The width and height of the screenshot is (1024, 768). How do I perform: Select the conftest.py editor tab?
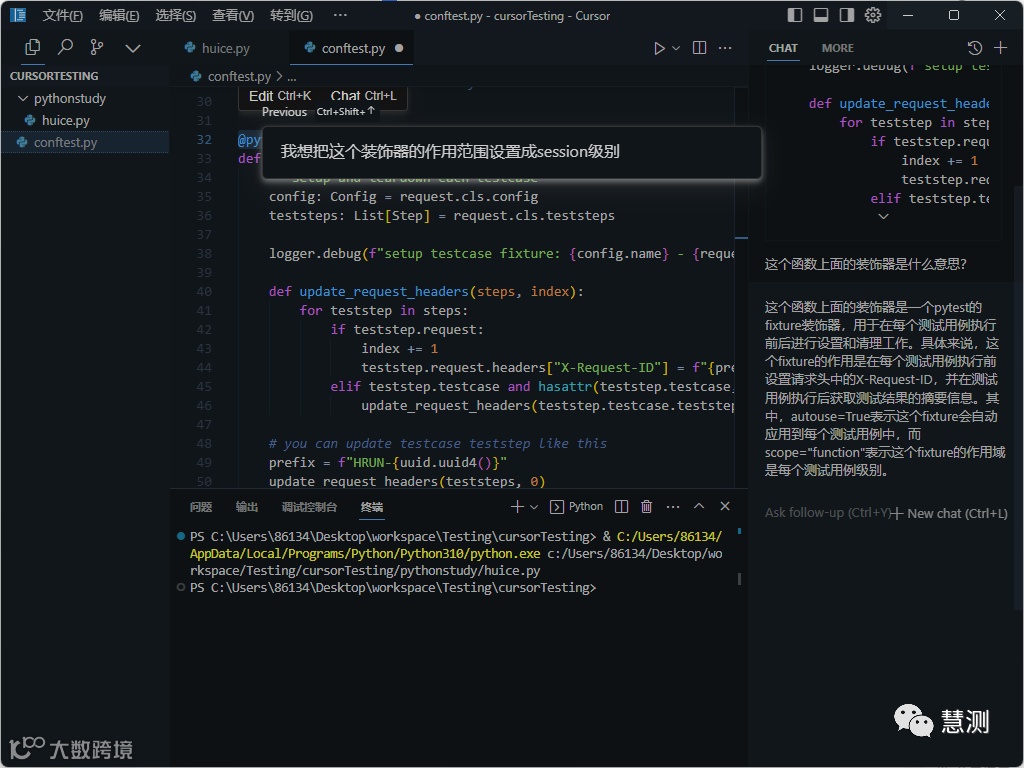pyautogui.click(x=353, y=48)
